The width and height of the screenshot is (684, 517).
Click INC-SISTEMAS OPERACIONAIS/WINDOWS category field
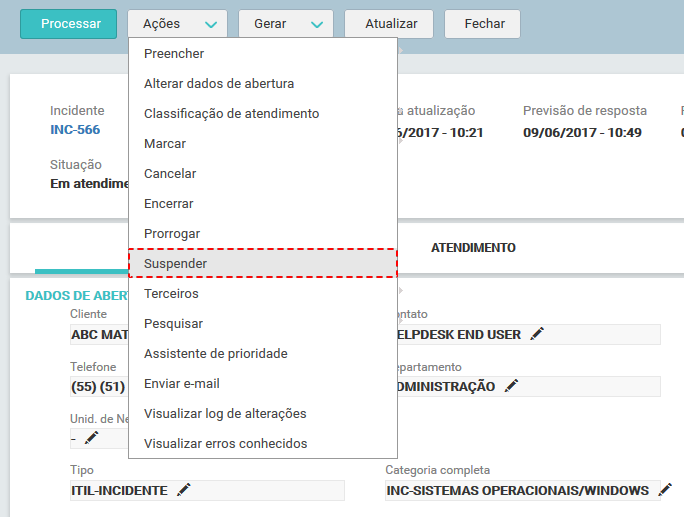(523, 490)
